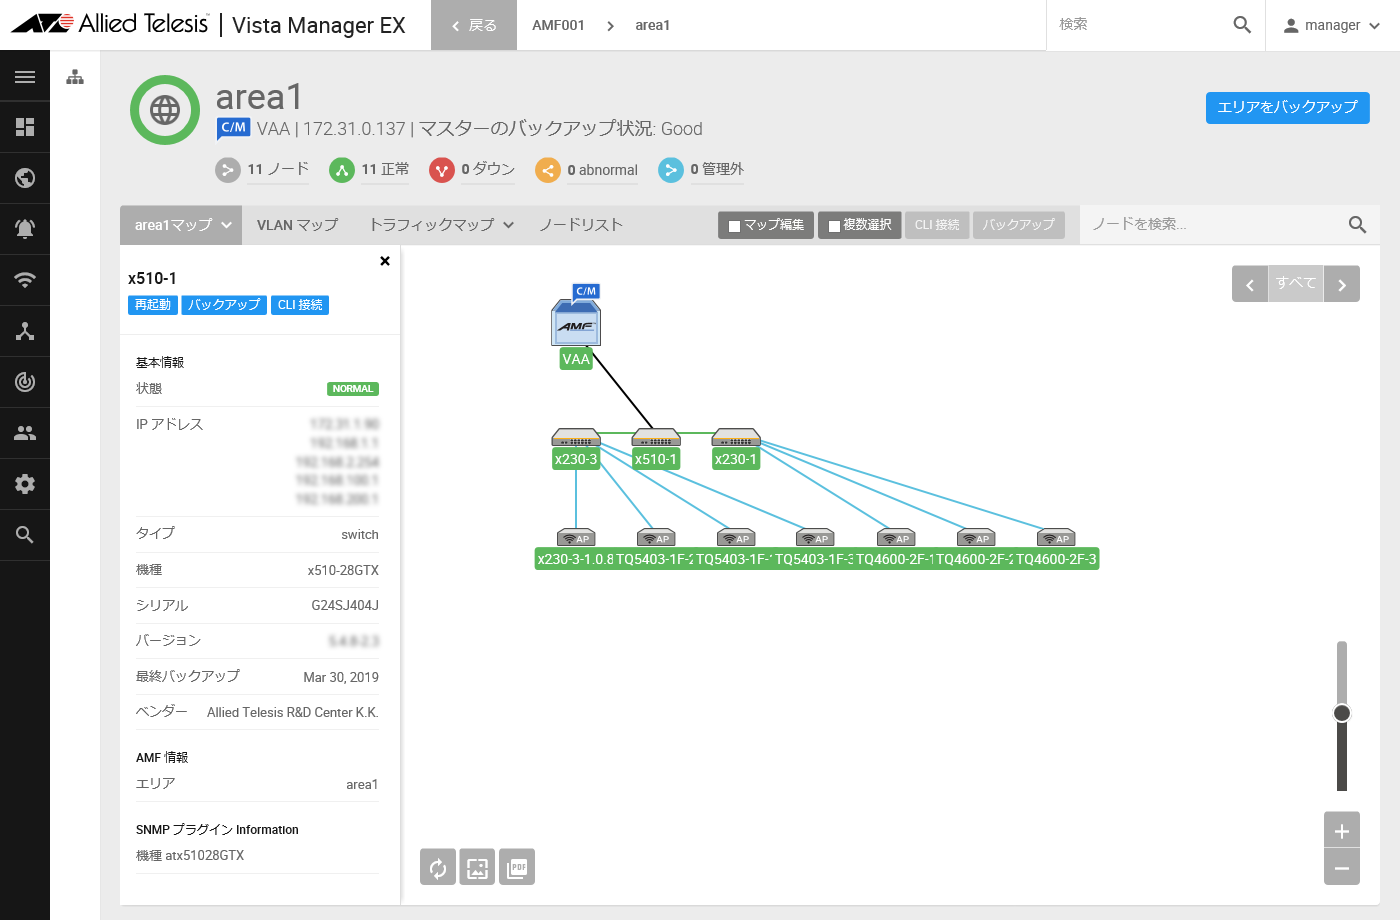Screen dimensions: 1400x920
Task: Click the 11 ノード counter
Action: (x=262, y=170)
